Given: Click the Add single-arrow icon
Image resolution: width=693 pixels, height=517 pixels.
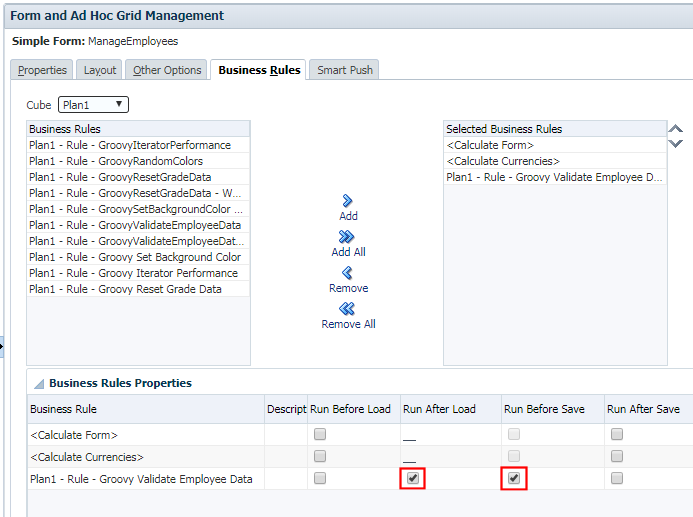Looking at the screenshot, I should click(x=348, y=201).
